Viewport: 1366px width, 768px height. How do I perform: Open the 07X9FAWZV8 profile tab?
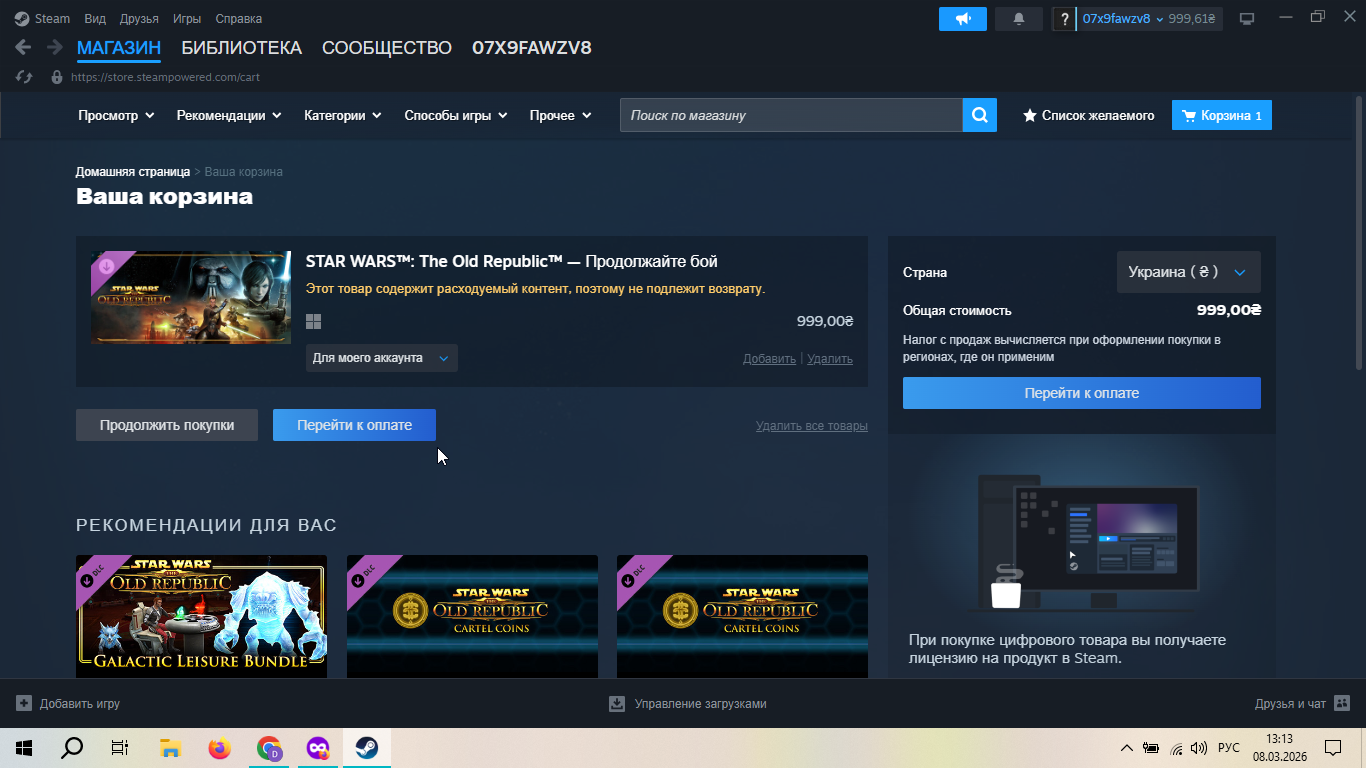click(x=532, y=48)
